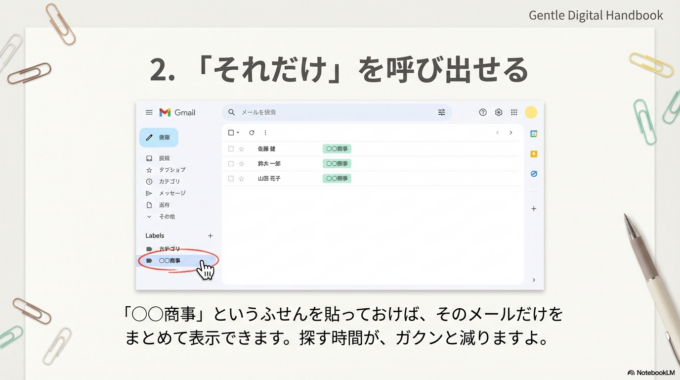Click the Gmail logo
Image resolution: width=680 pixels, height=380 pixels.
(x=177, y=112)
